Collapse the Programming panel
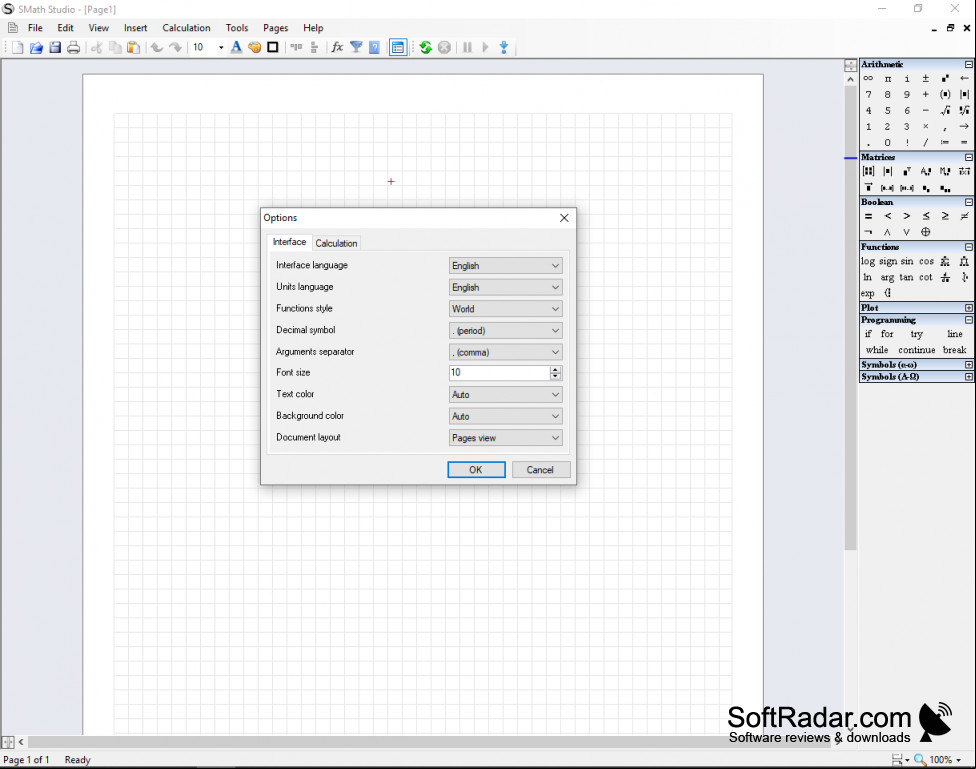Screen dimensions: 976x769 [969, 319]
